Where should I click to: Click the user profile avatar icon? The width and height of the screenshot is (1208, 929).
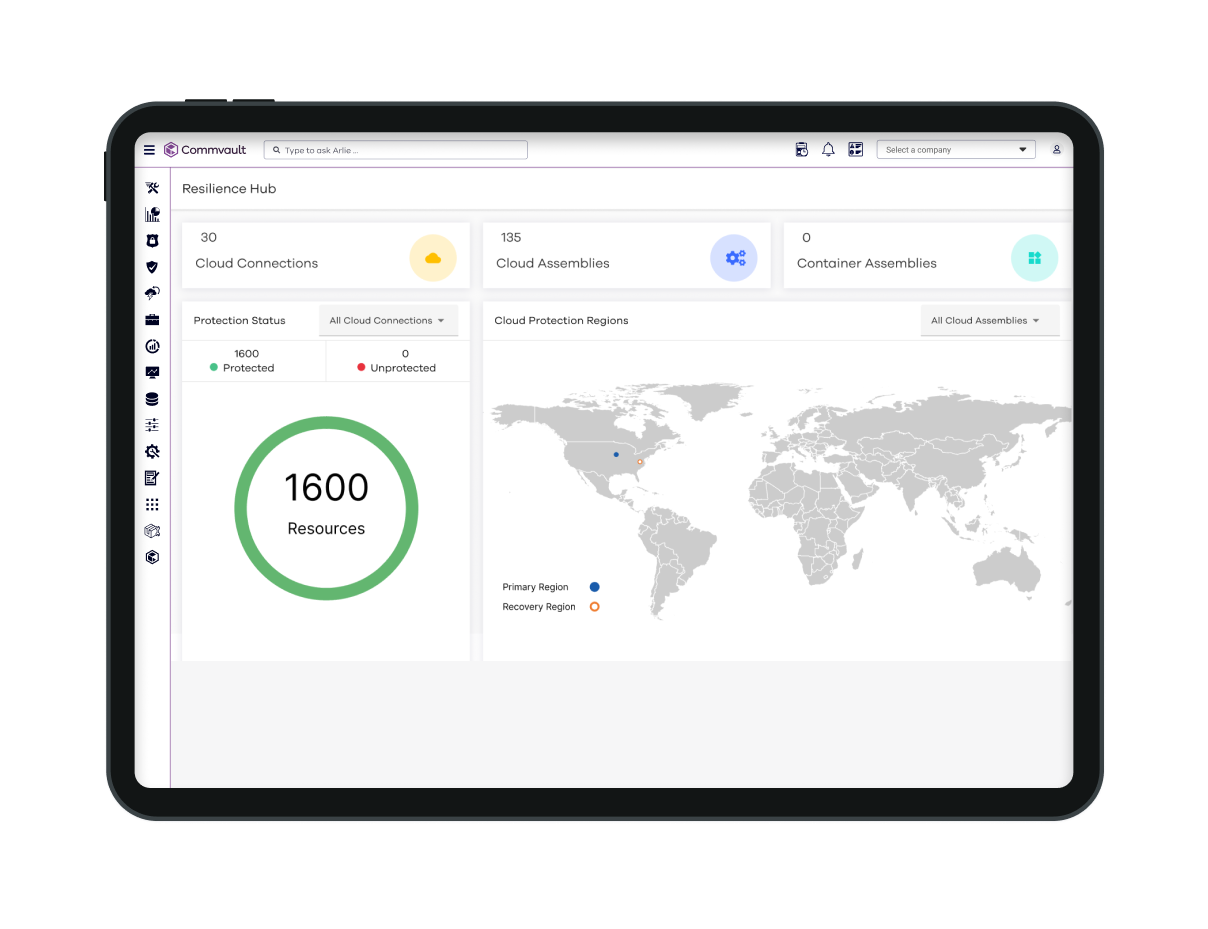point(1056,150)
